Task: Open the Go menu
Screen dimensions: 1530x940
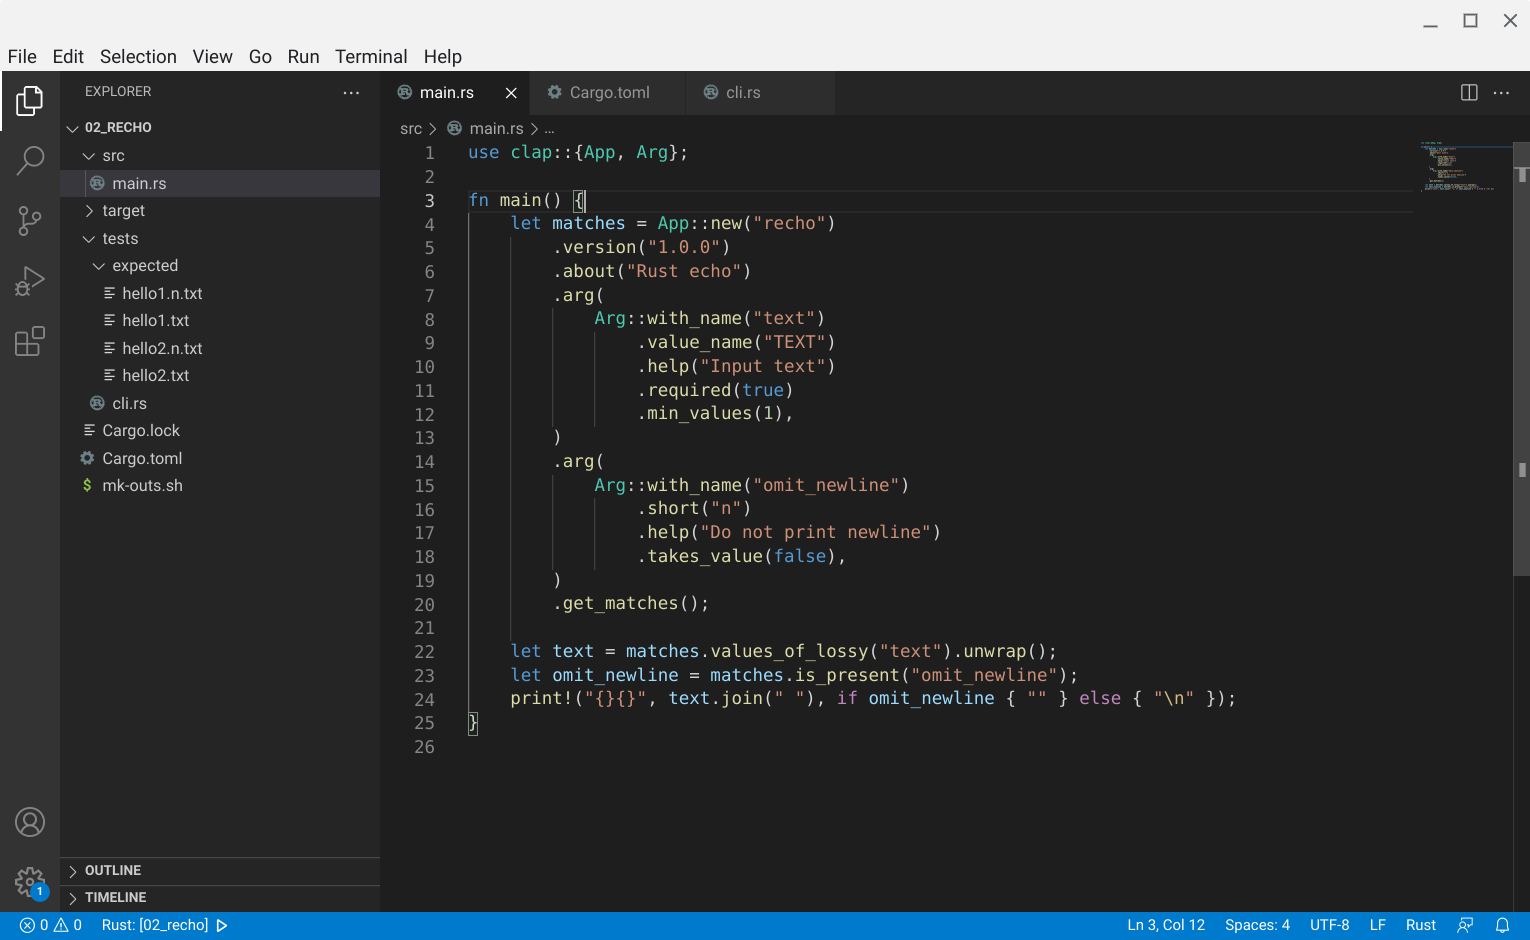Action: coord(260,57)
